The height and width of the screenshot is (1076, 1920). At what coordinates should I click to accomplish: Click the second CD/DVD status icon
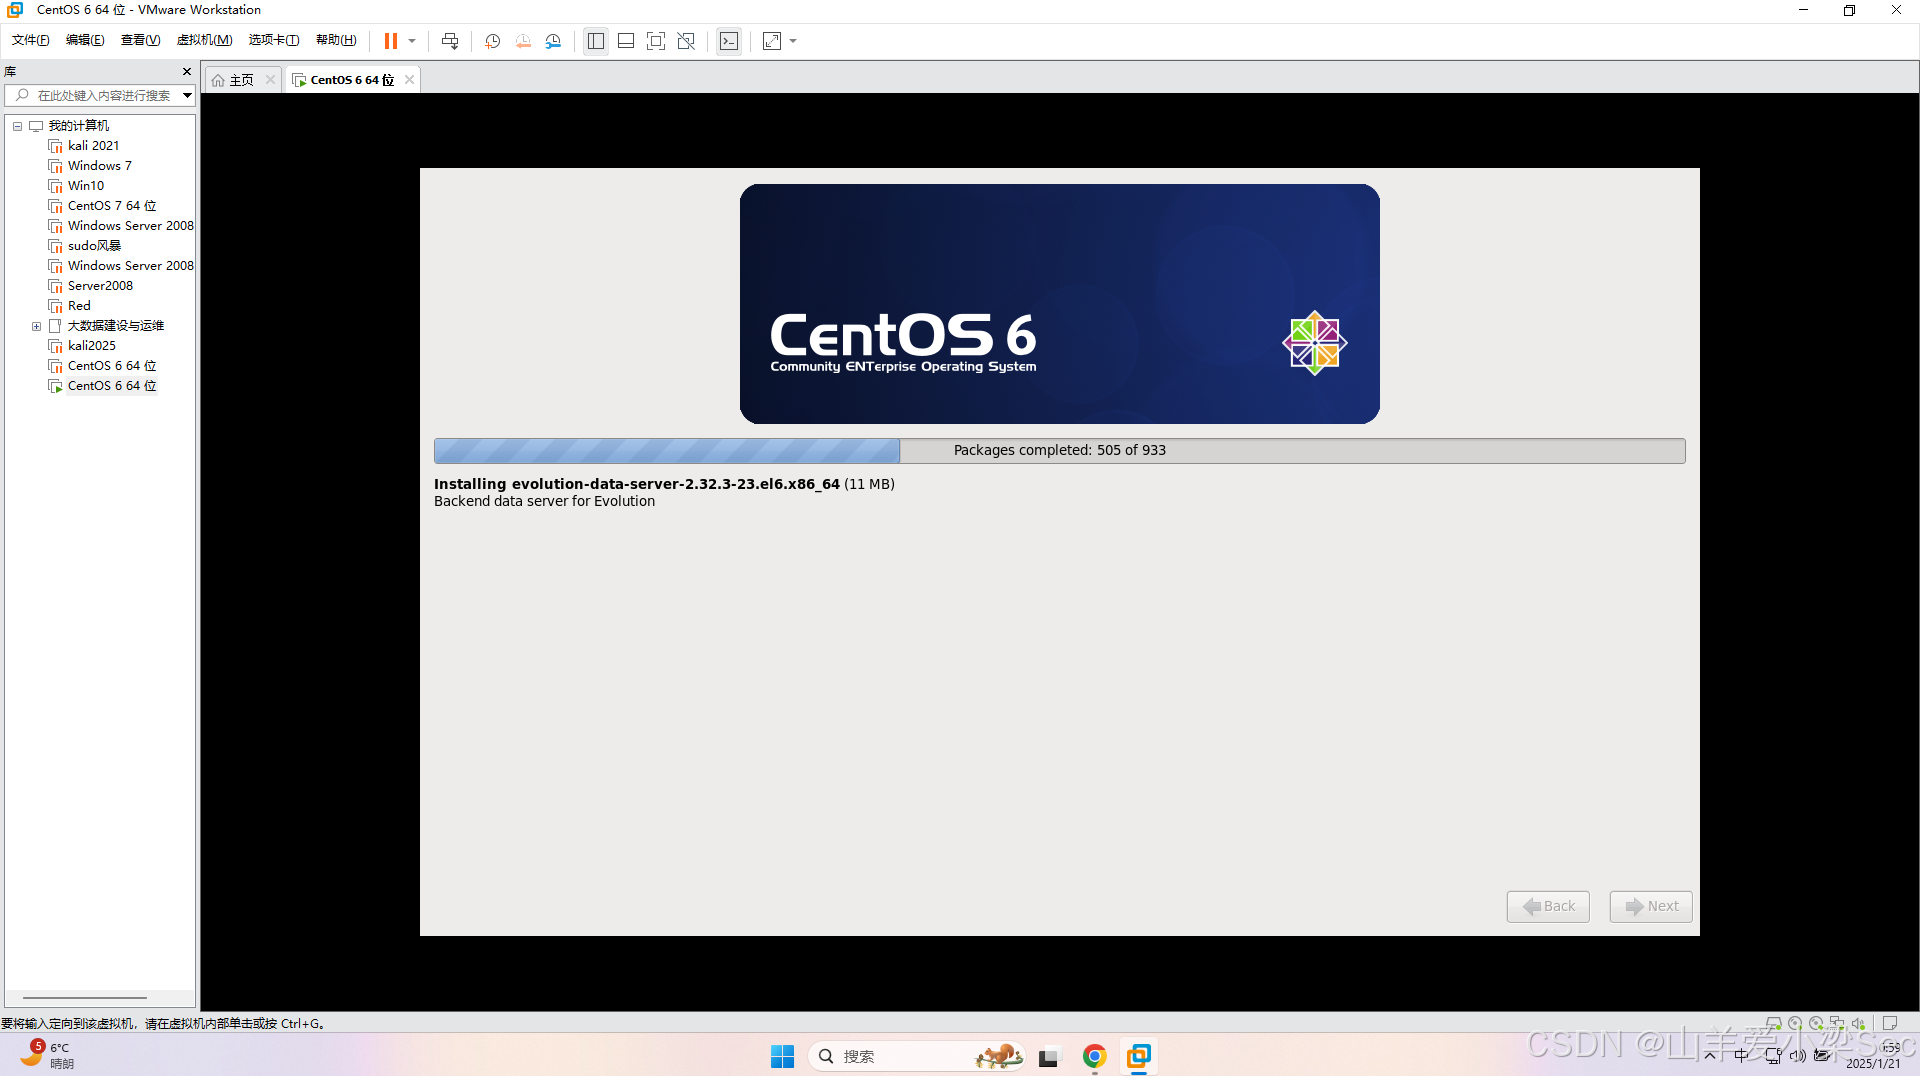coord(1816,1023)
